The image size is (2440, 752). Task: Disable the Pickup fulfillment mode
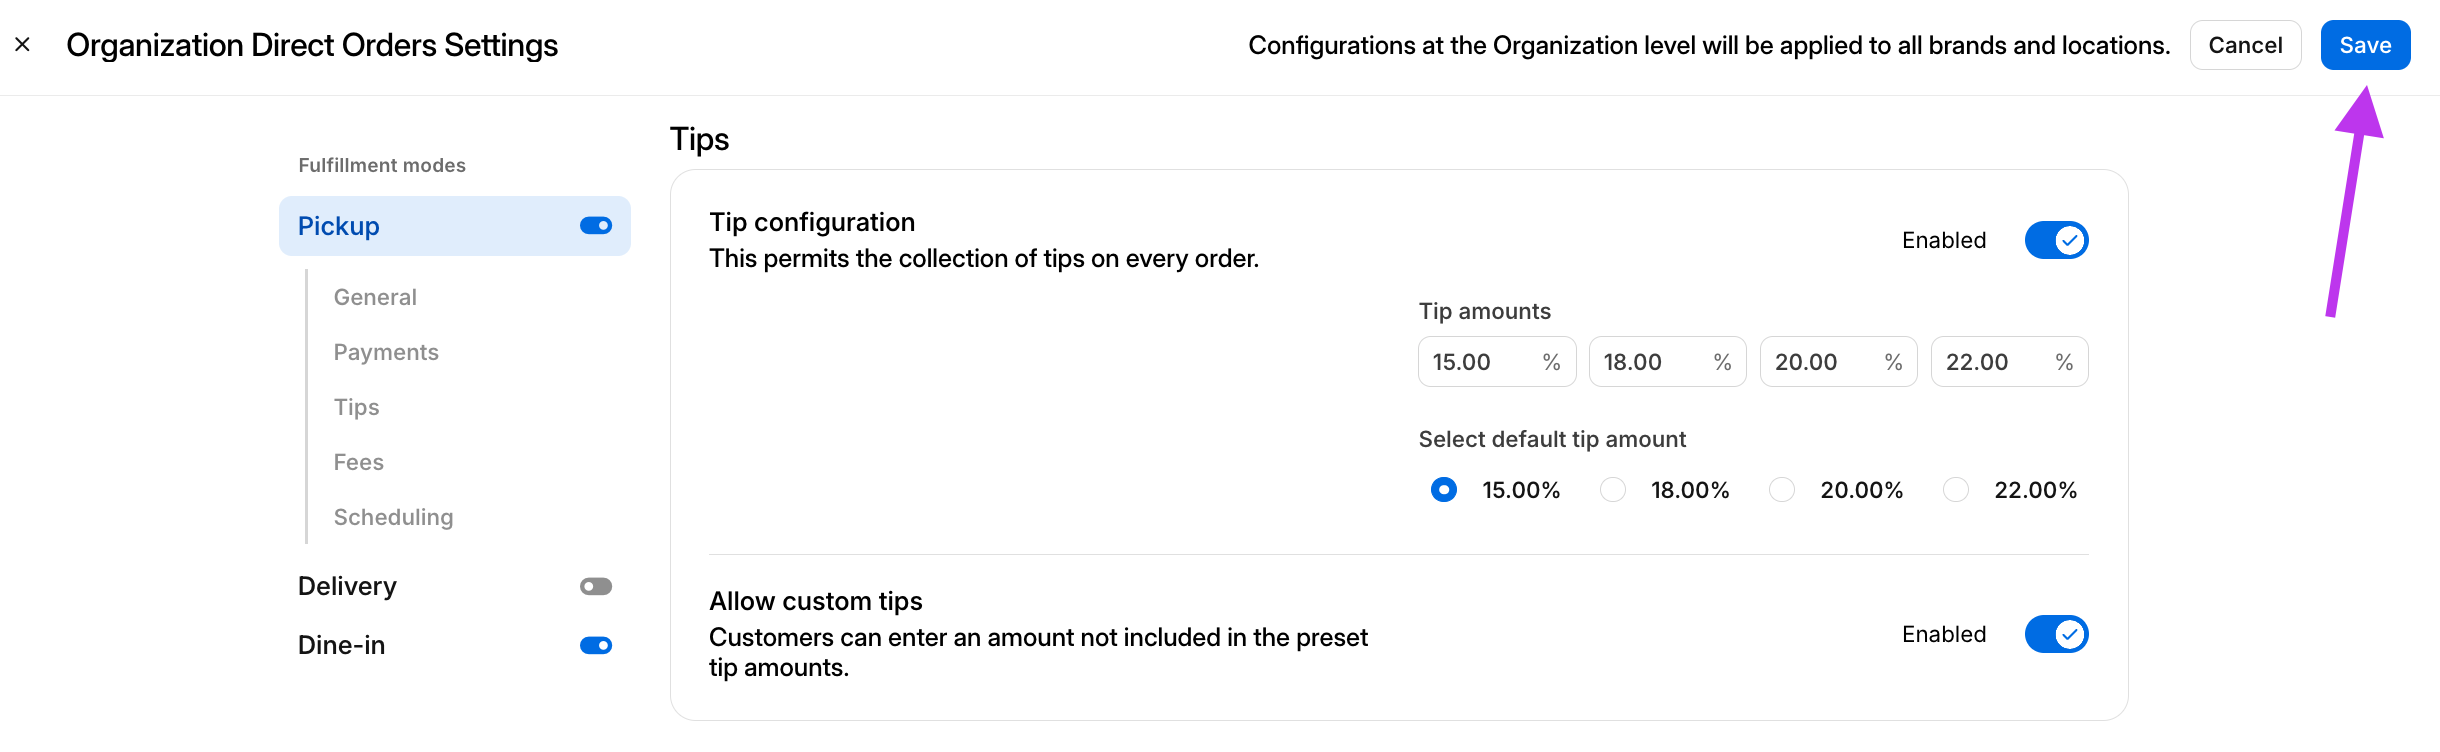click(x=595, y=226)
